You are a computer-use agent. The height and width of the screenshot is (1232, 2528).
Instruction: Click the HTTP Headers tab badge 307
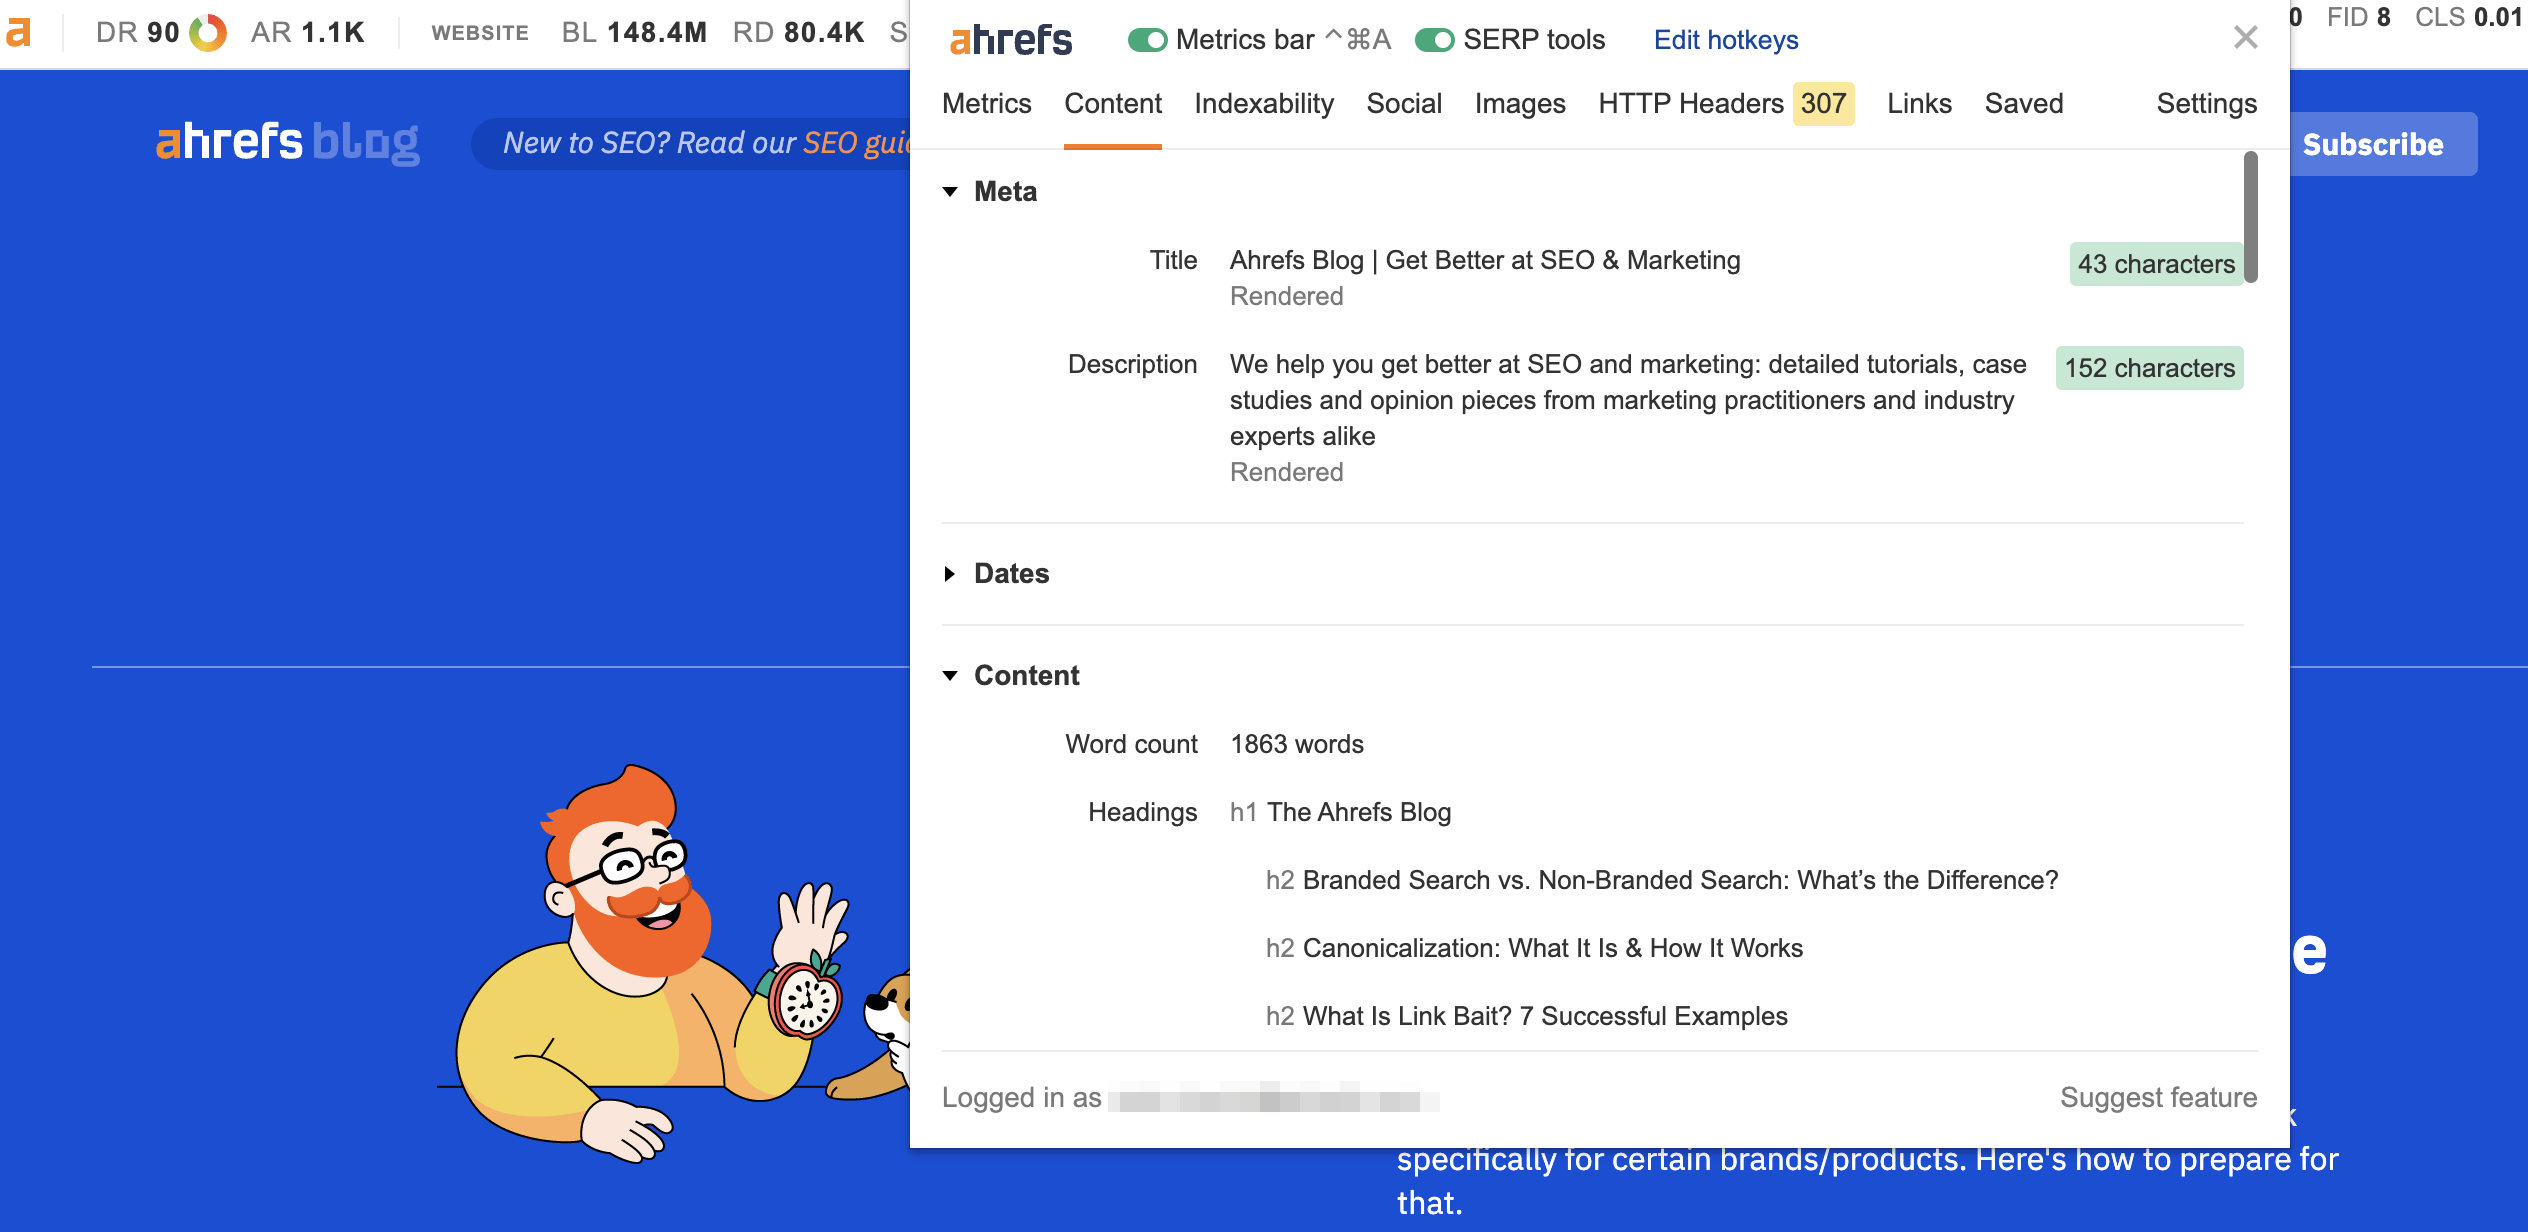point(1823,103)
